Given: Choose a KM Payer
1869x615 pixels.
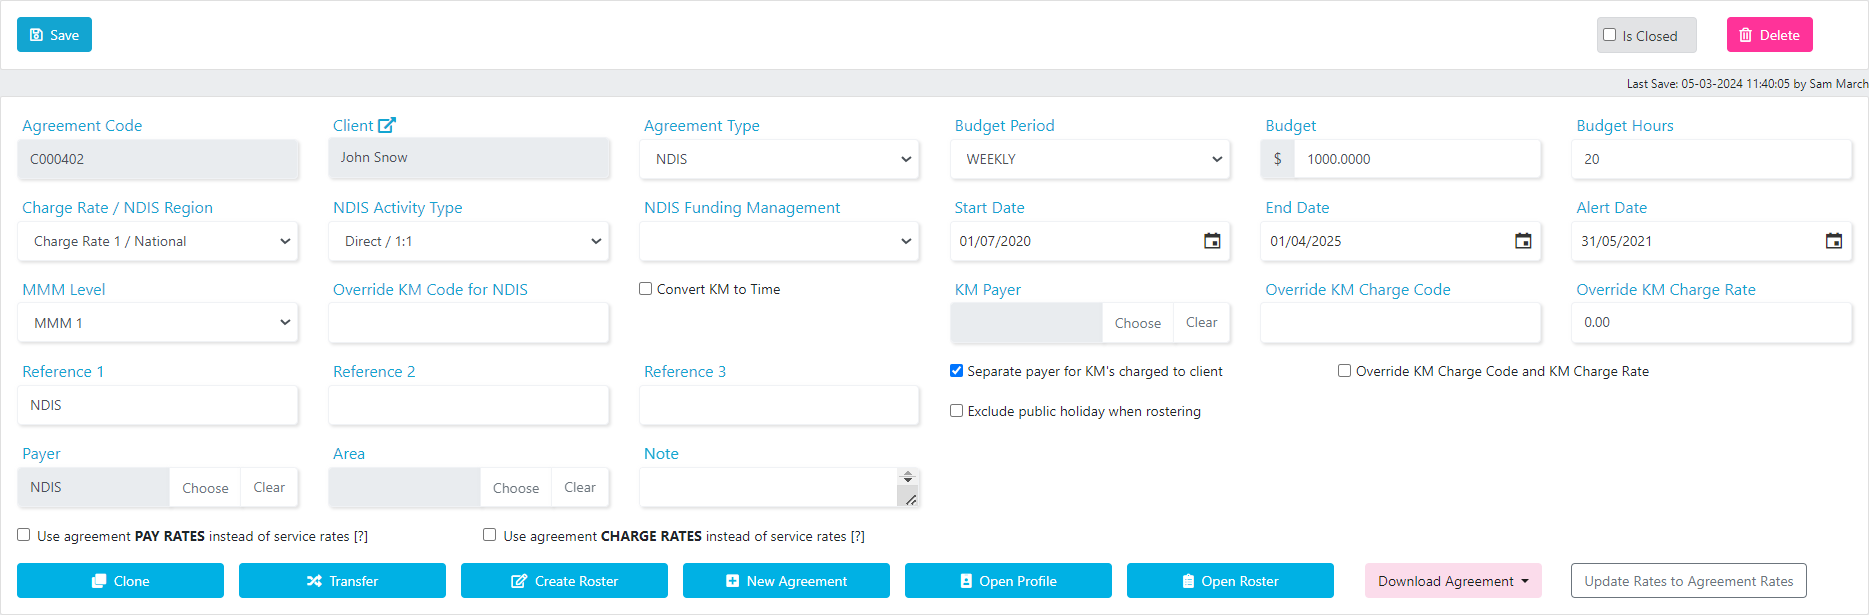Looking at the screenshot, I should point(1138,323).
